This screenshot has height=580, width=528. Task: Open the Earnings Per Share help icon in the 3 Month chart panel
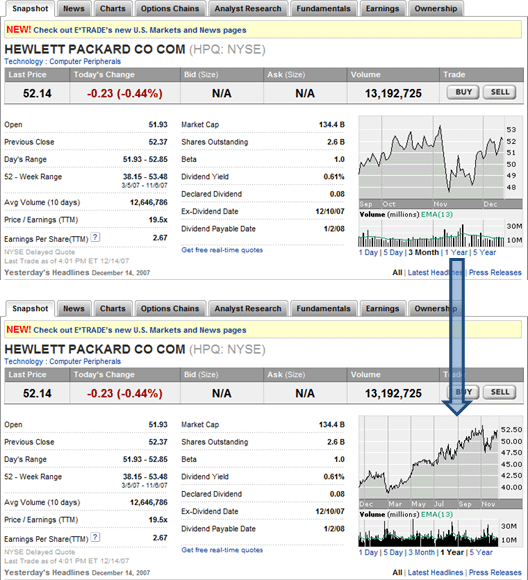[x=95, y=237]
